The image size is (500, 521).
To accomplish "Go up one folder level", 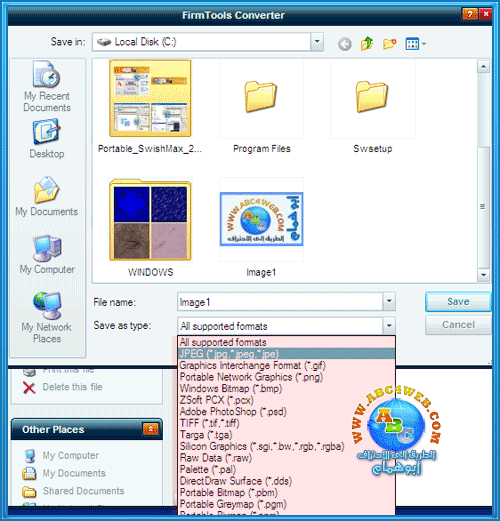I will click(367, 43).
